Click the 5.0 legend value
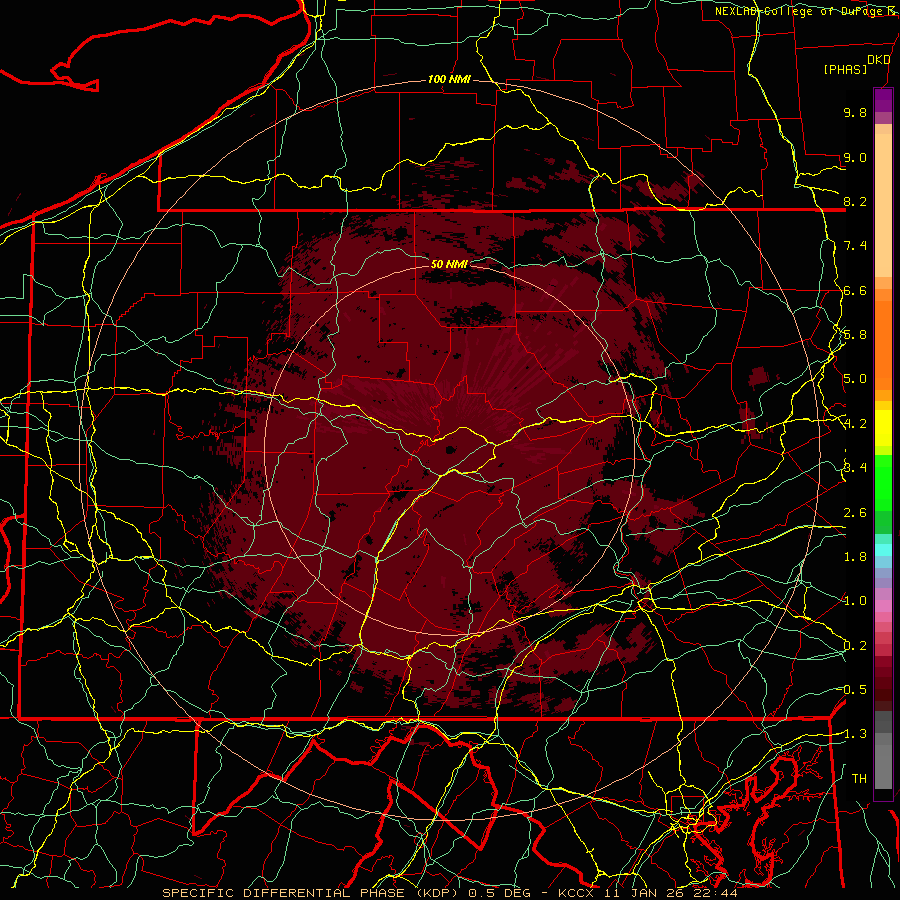Screen dimensions: 900x900 pos(855,379)
